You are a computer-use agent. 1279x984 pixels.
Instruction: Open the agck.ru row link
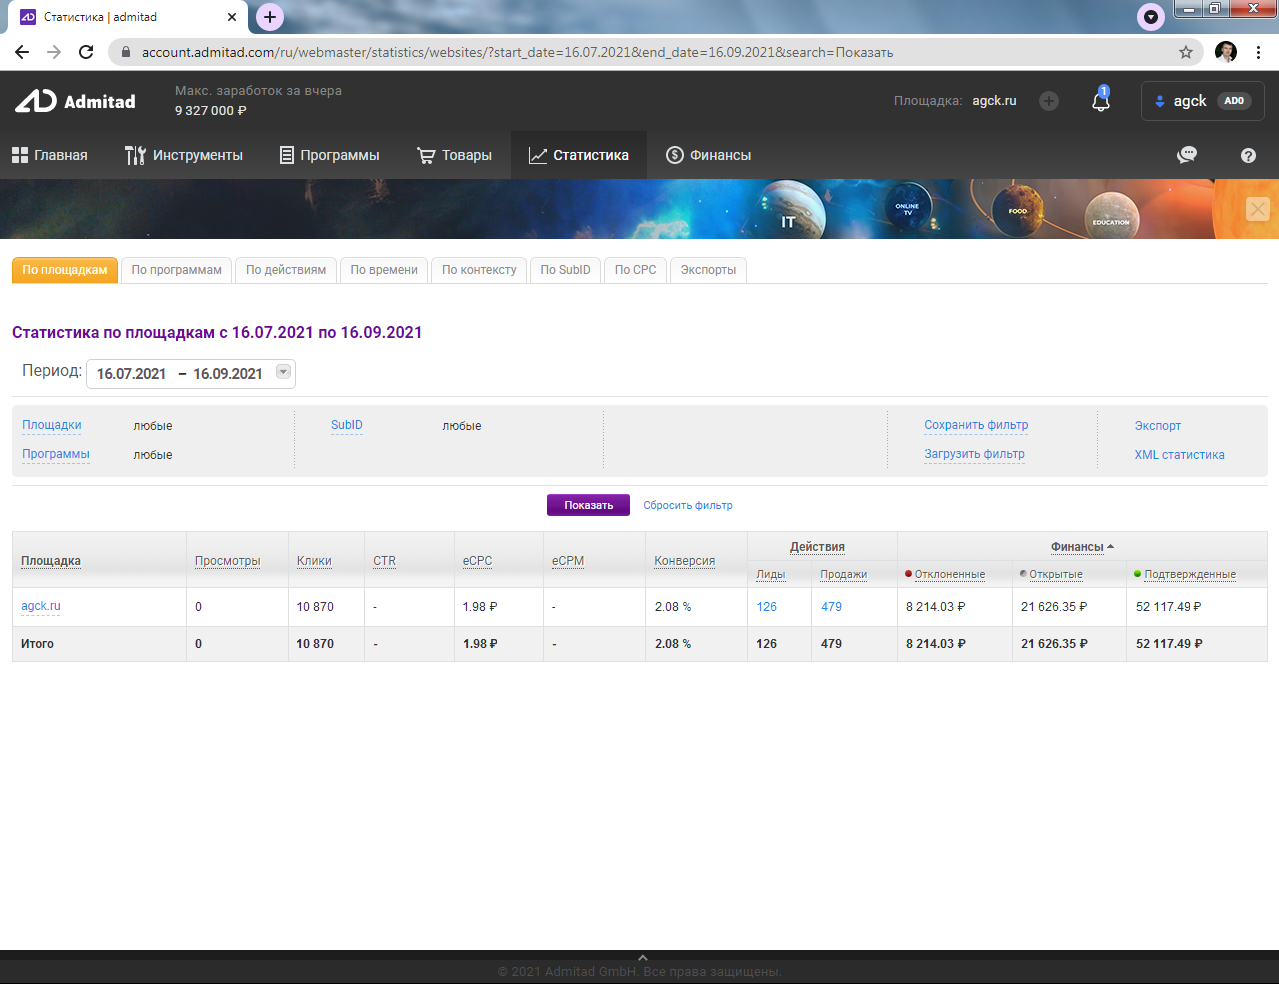pyautogui.click(x=41, y=606)
